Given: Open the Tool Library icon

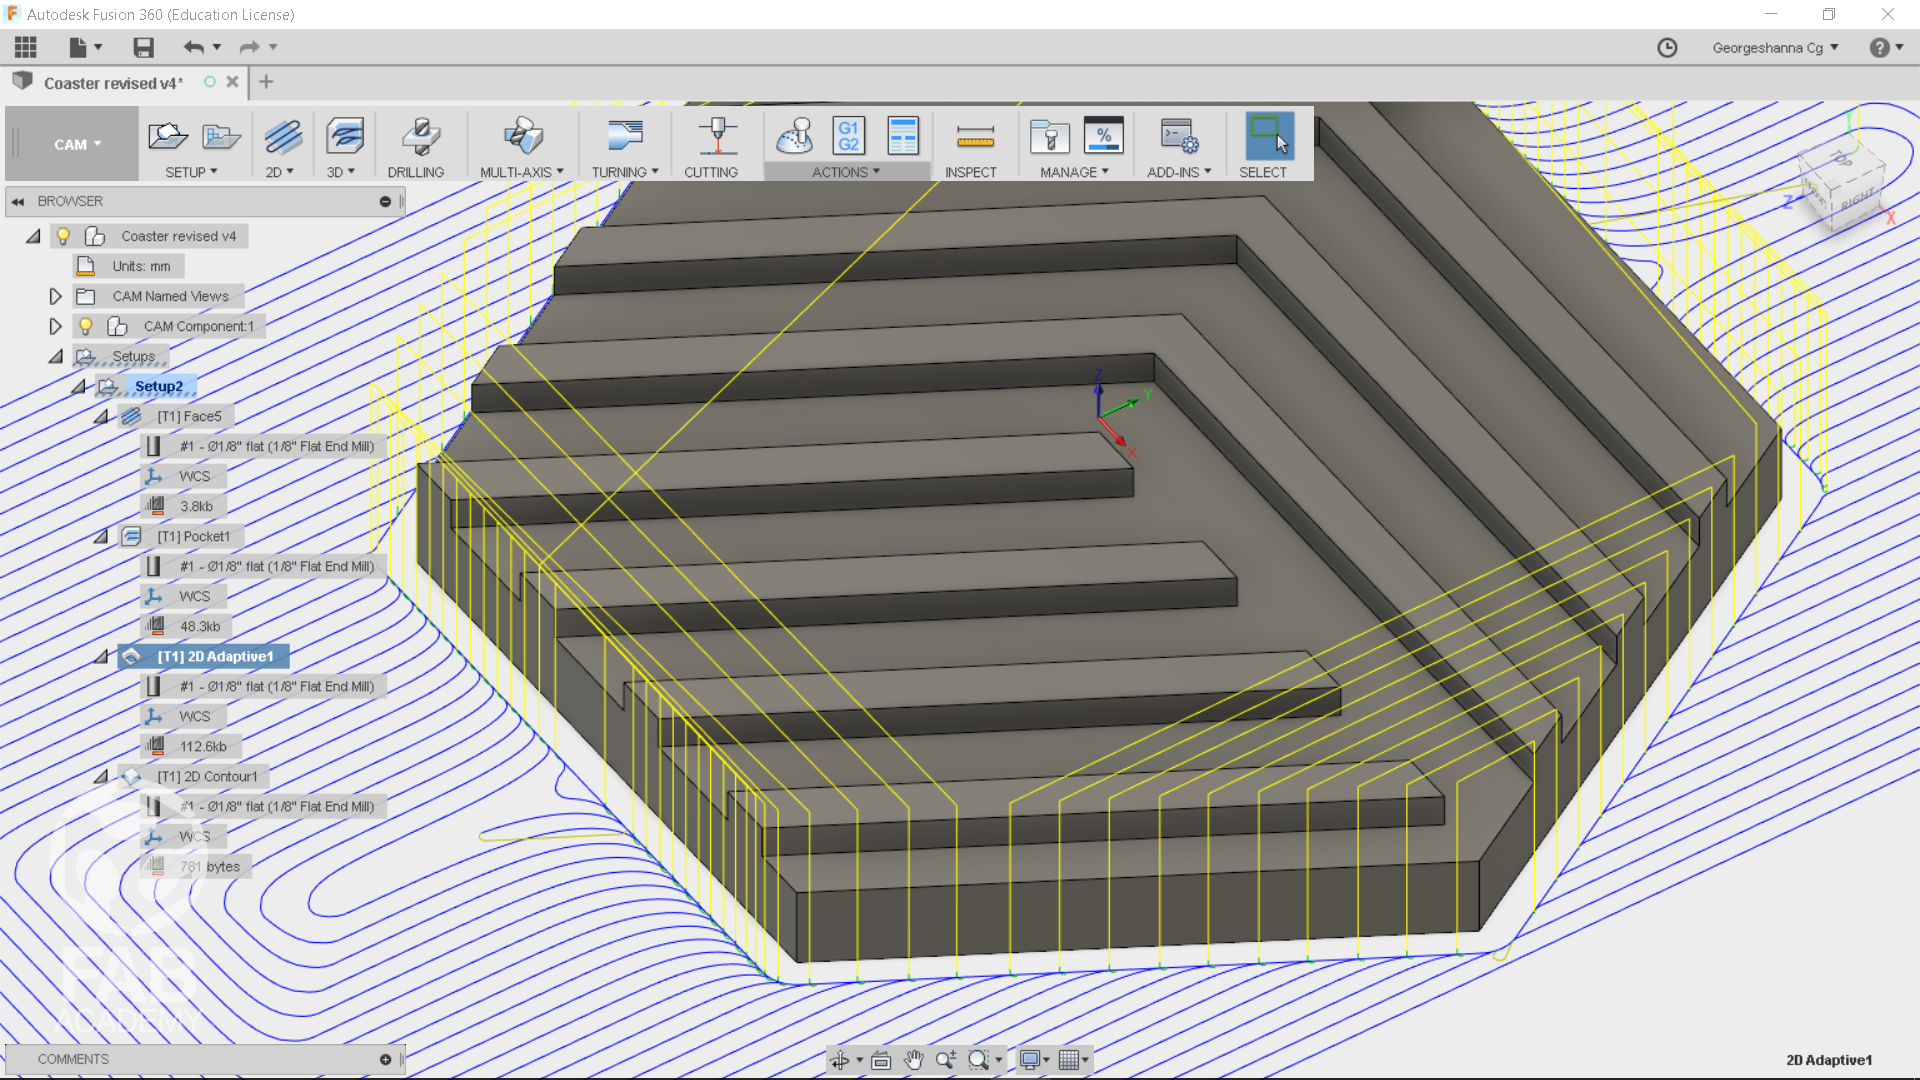Looking at the screenshot, I should click(1050, 136).
